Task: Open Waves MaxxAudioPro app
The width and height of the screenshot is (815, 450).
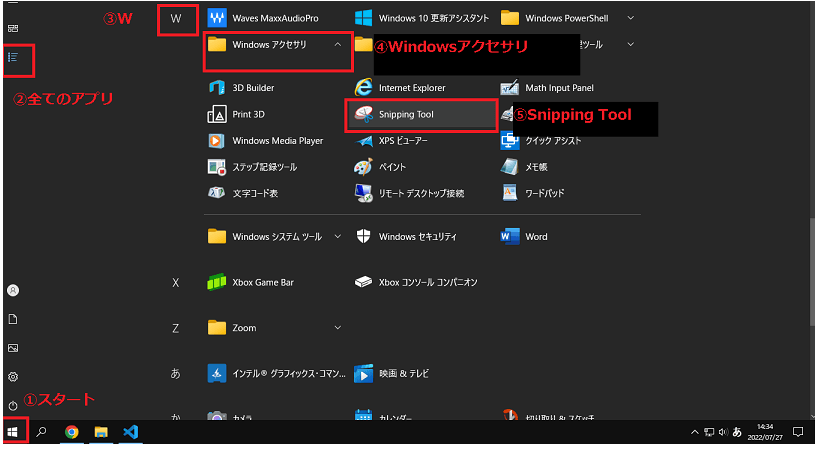Action: tap(262, 18)
